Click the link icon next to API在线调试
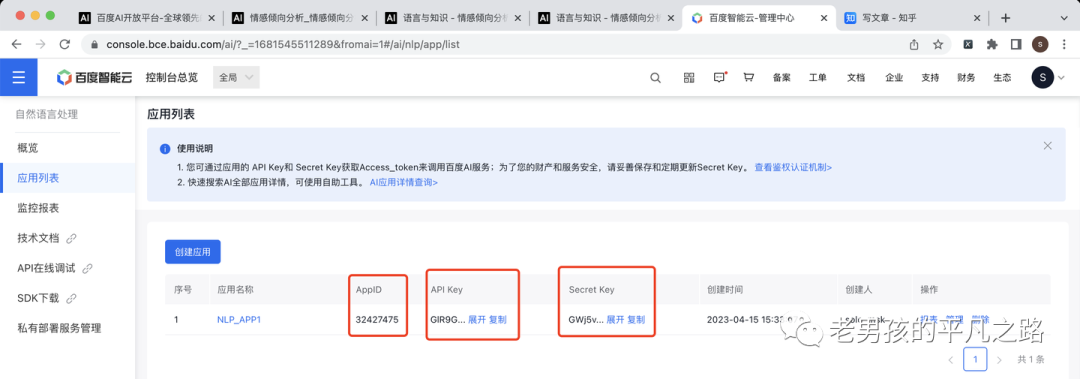 [x=87, y=269]
